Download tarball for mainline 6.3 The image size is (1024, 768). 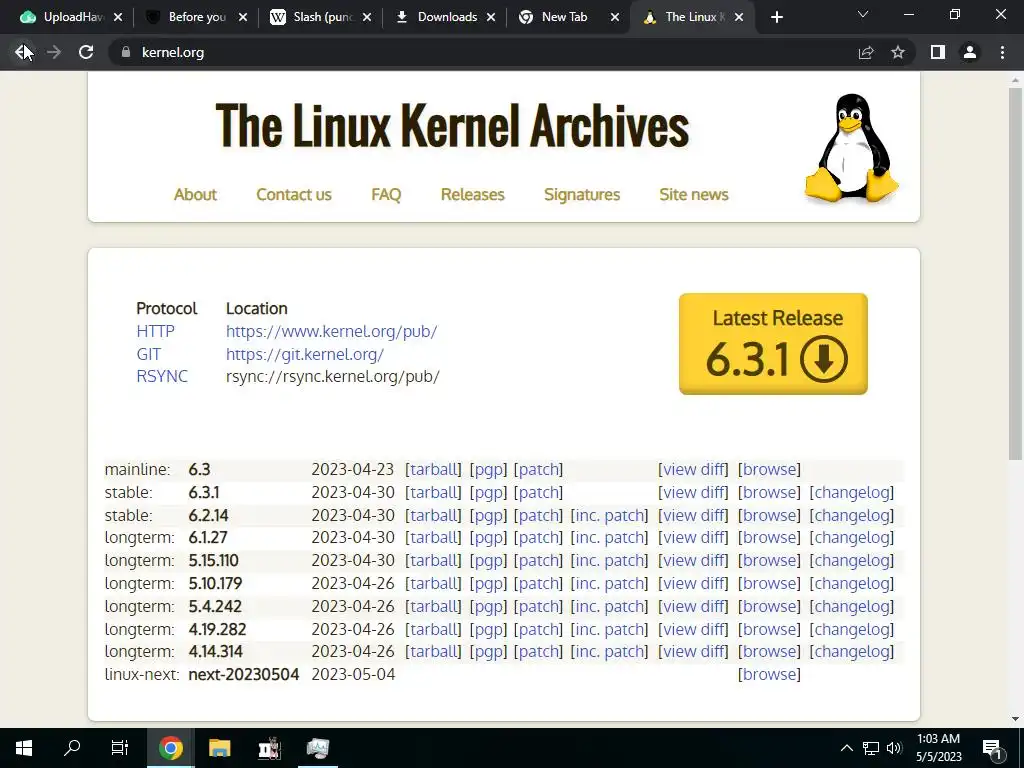(433, 470)
